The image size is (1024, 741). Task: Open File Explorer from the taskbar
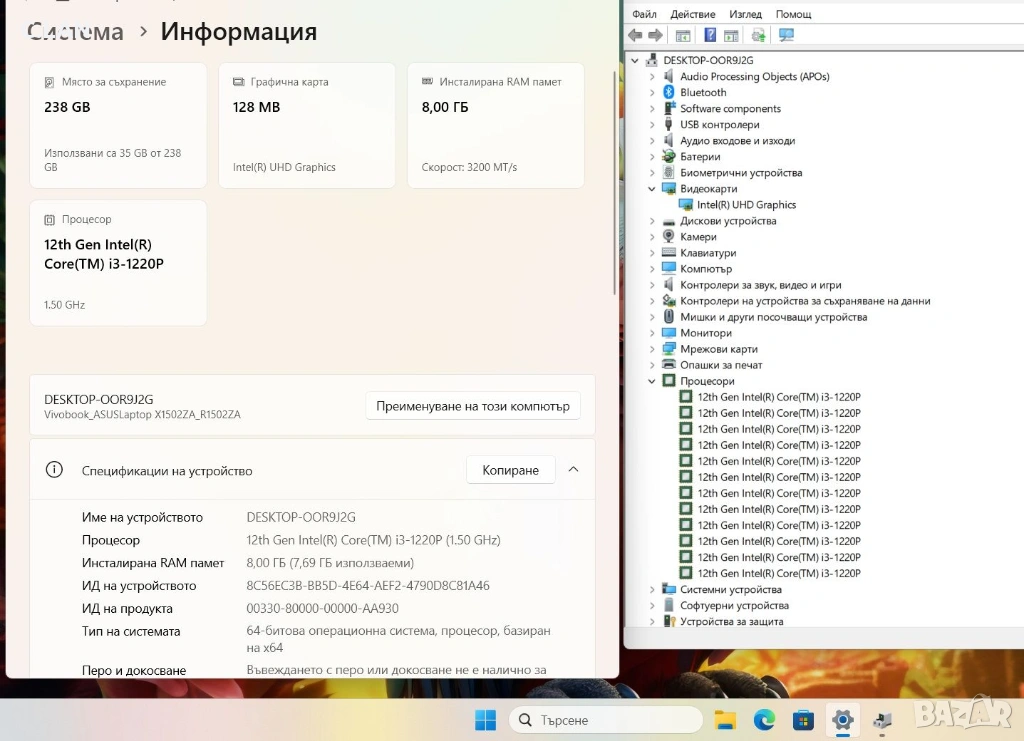point(725,720)
